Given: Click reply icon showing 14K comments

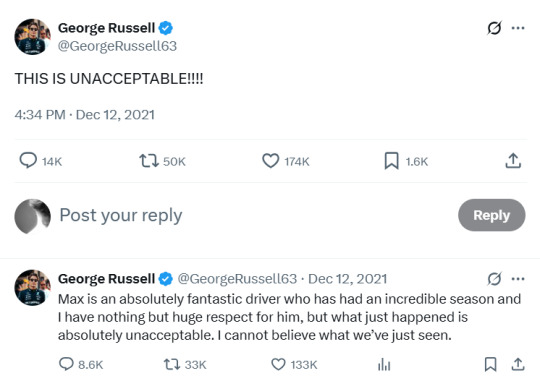Looking at the screenshot, I should (x=28, y=161).
